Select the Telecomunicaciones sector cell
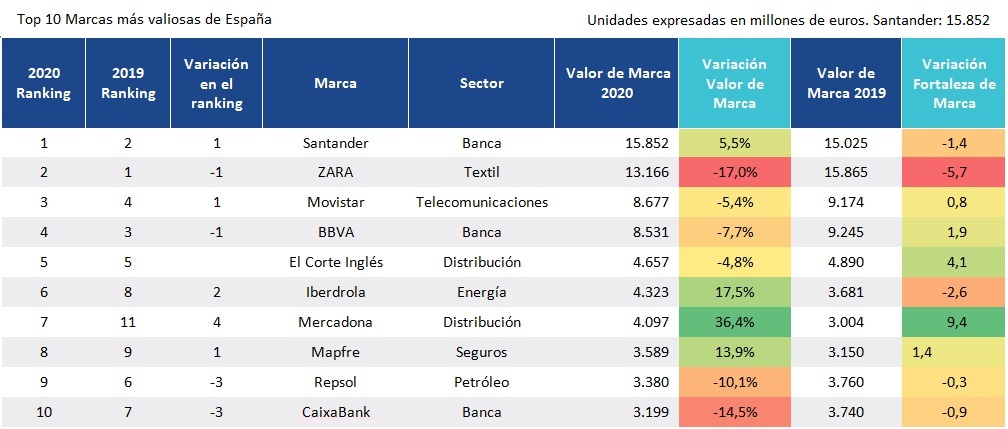The height and width of the screenshot is (429, 1008). click(x=481, y=202)
